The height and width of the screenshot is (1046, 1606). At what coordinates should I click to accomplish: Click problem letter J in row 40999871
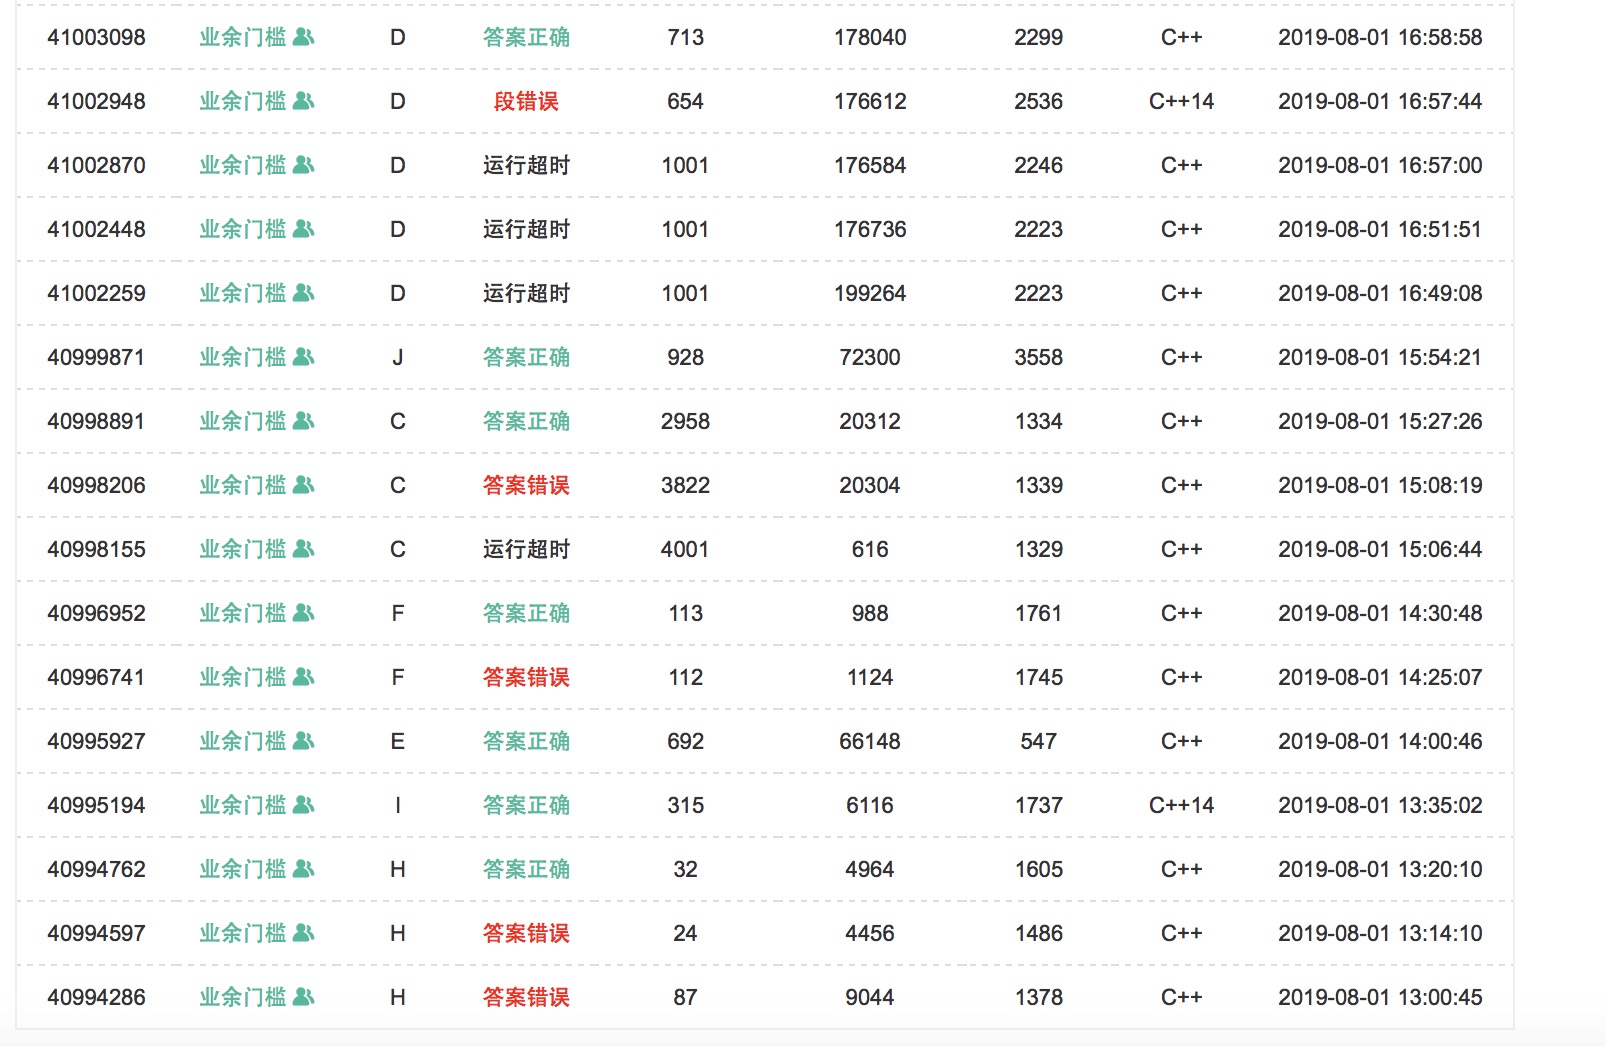click(398, 357)
